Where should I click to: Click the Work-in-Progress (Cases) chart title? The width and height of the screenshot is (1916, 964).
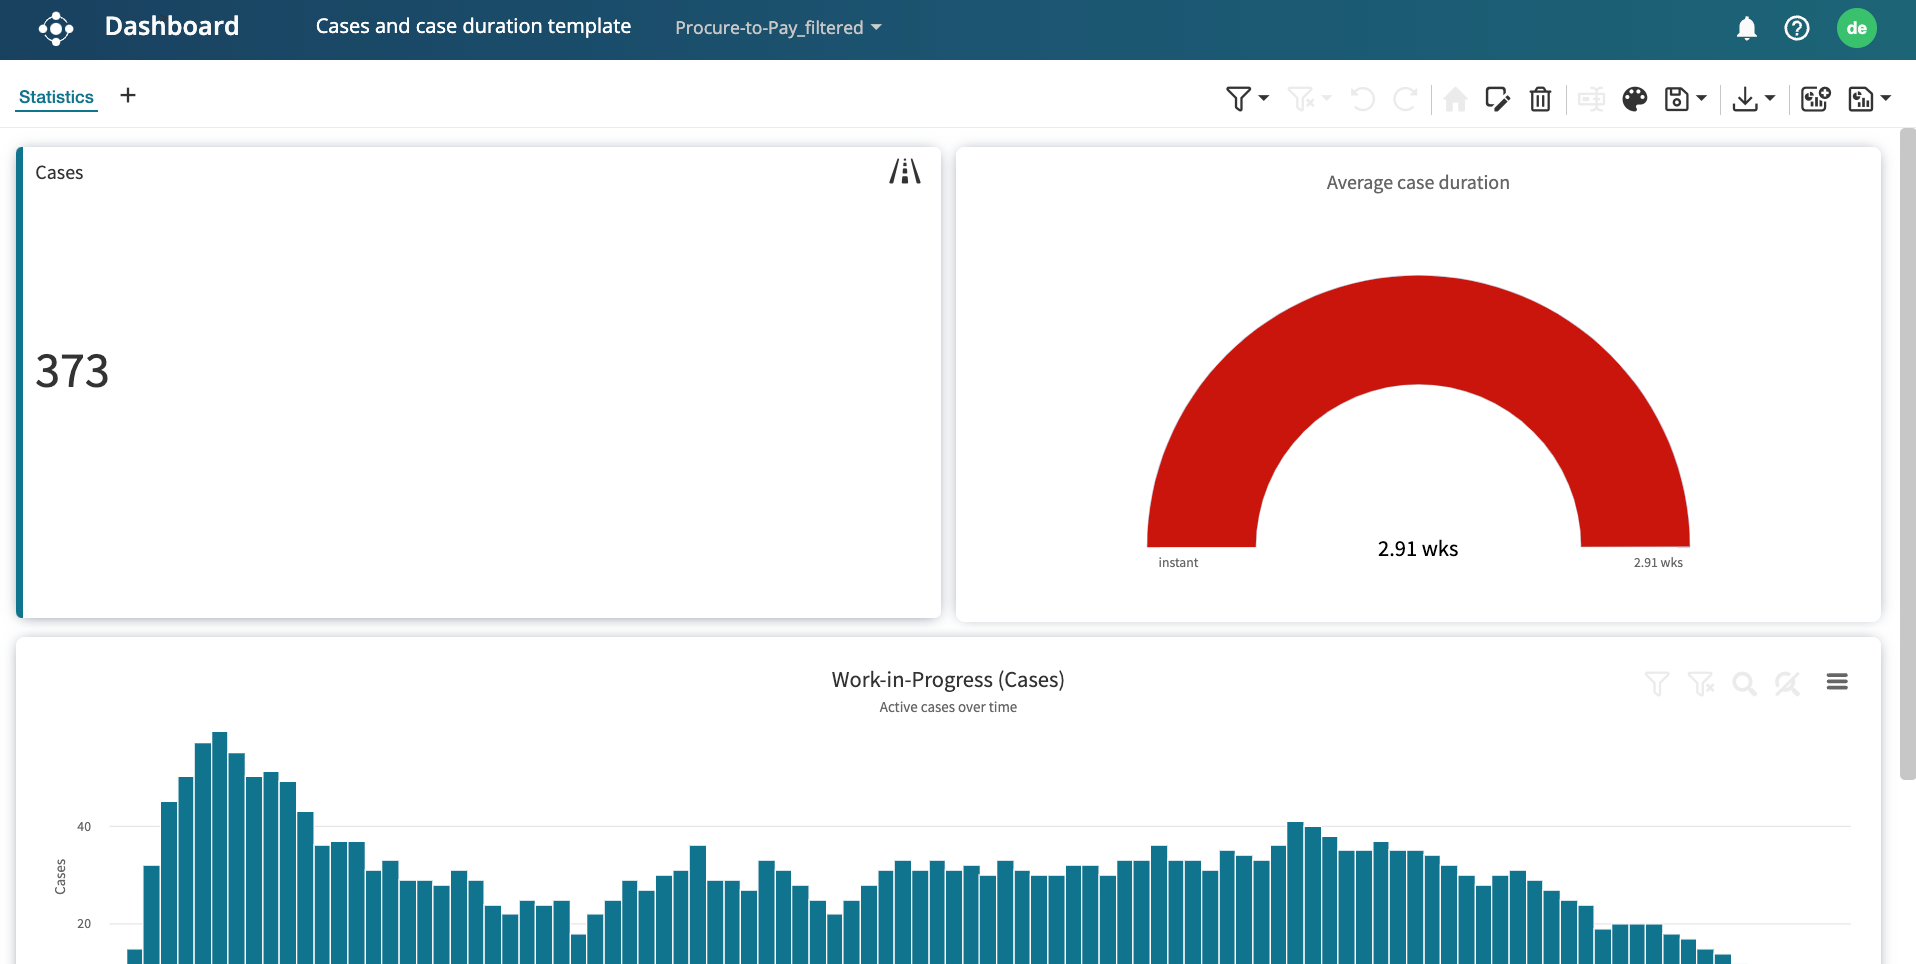pos(948,680)
